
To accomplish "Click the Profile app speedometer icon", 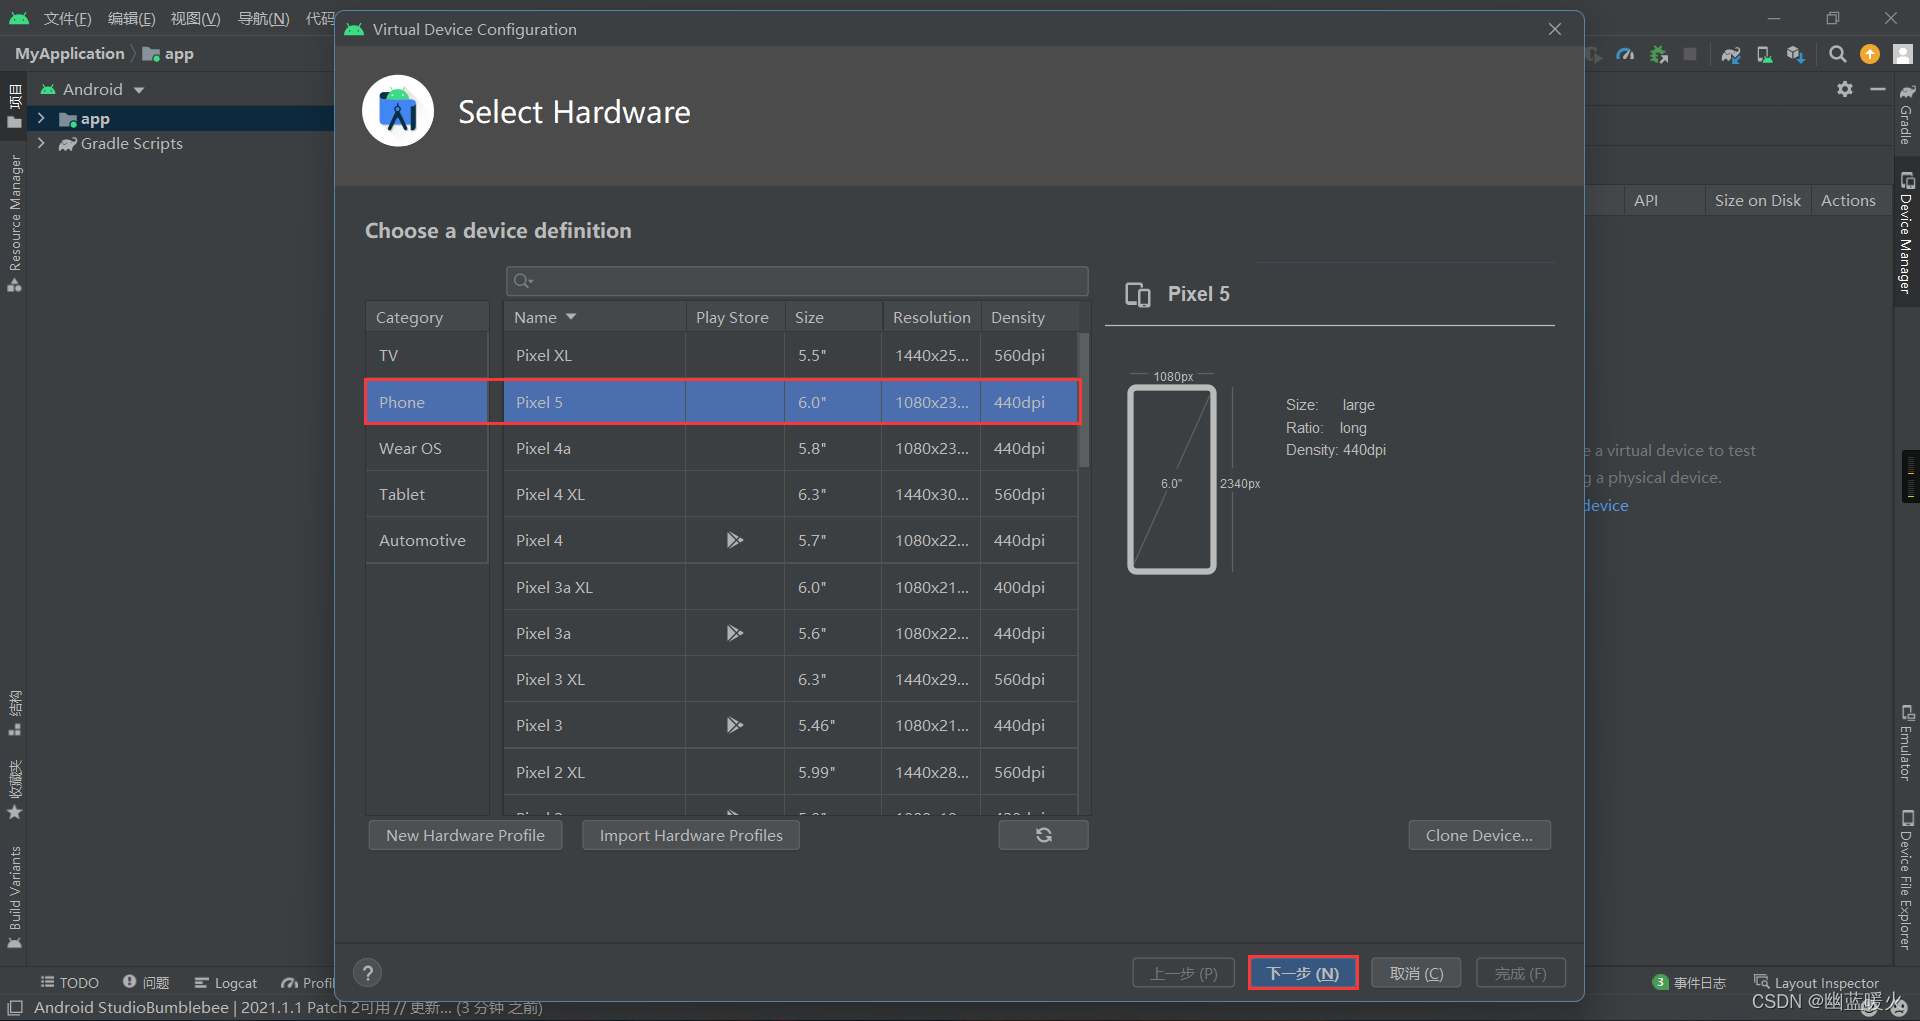I will coord(1625,54).
